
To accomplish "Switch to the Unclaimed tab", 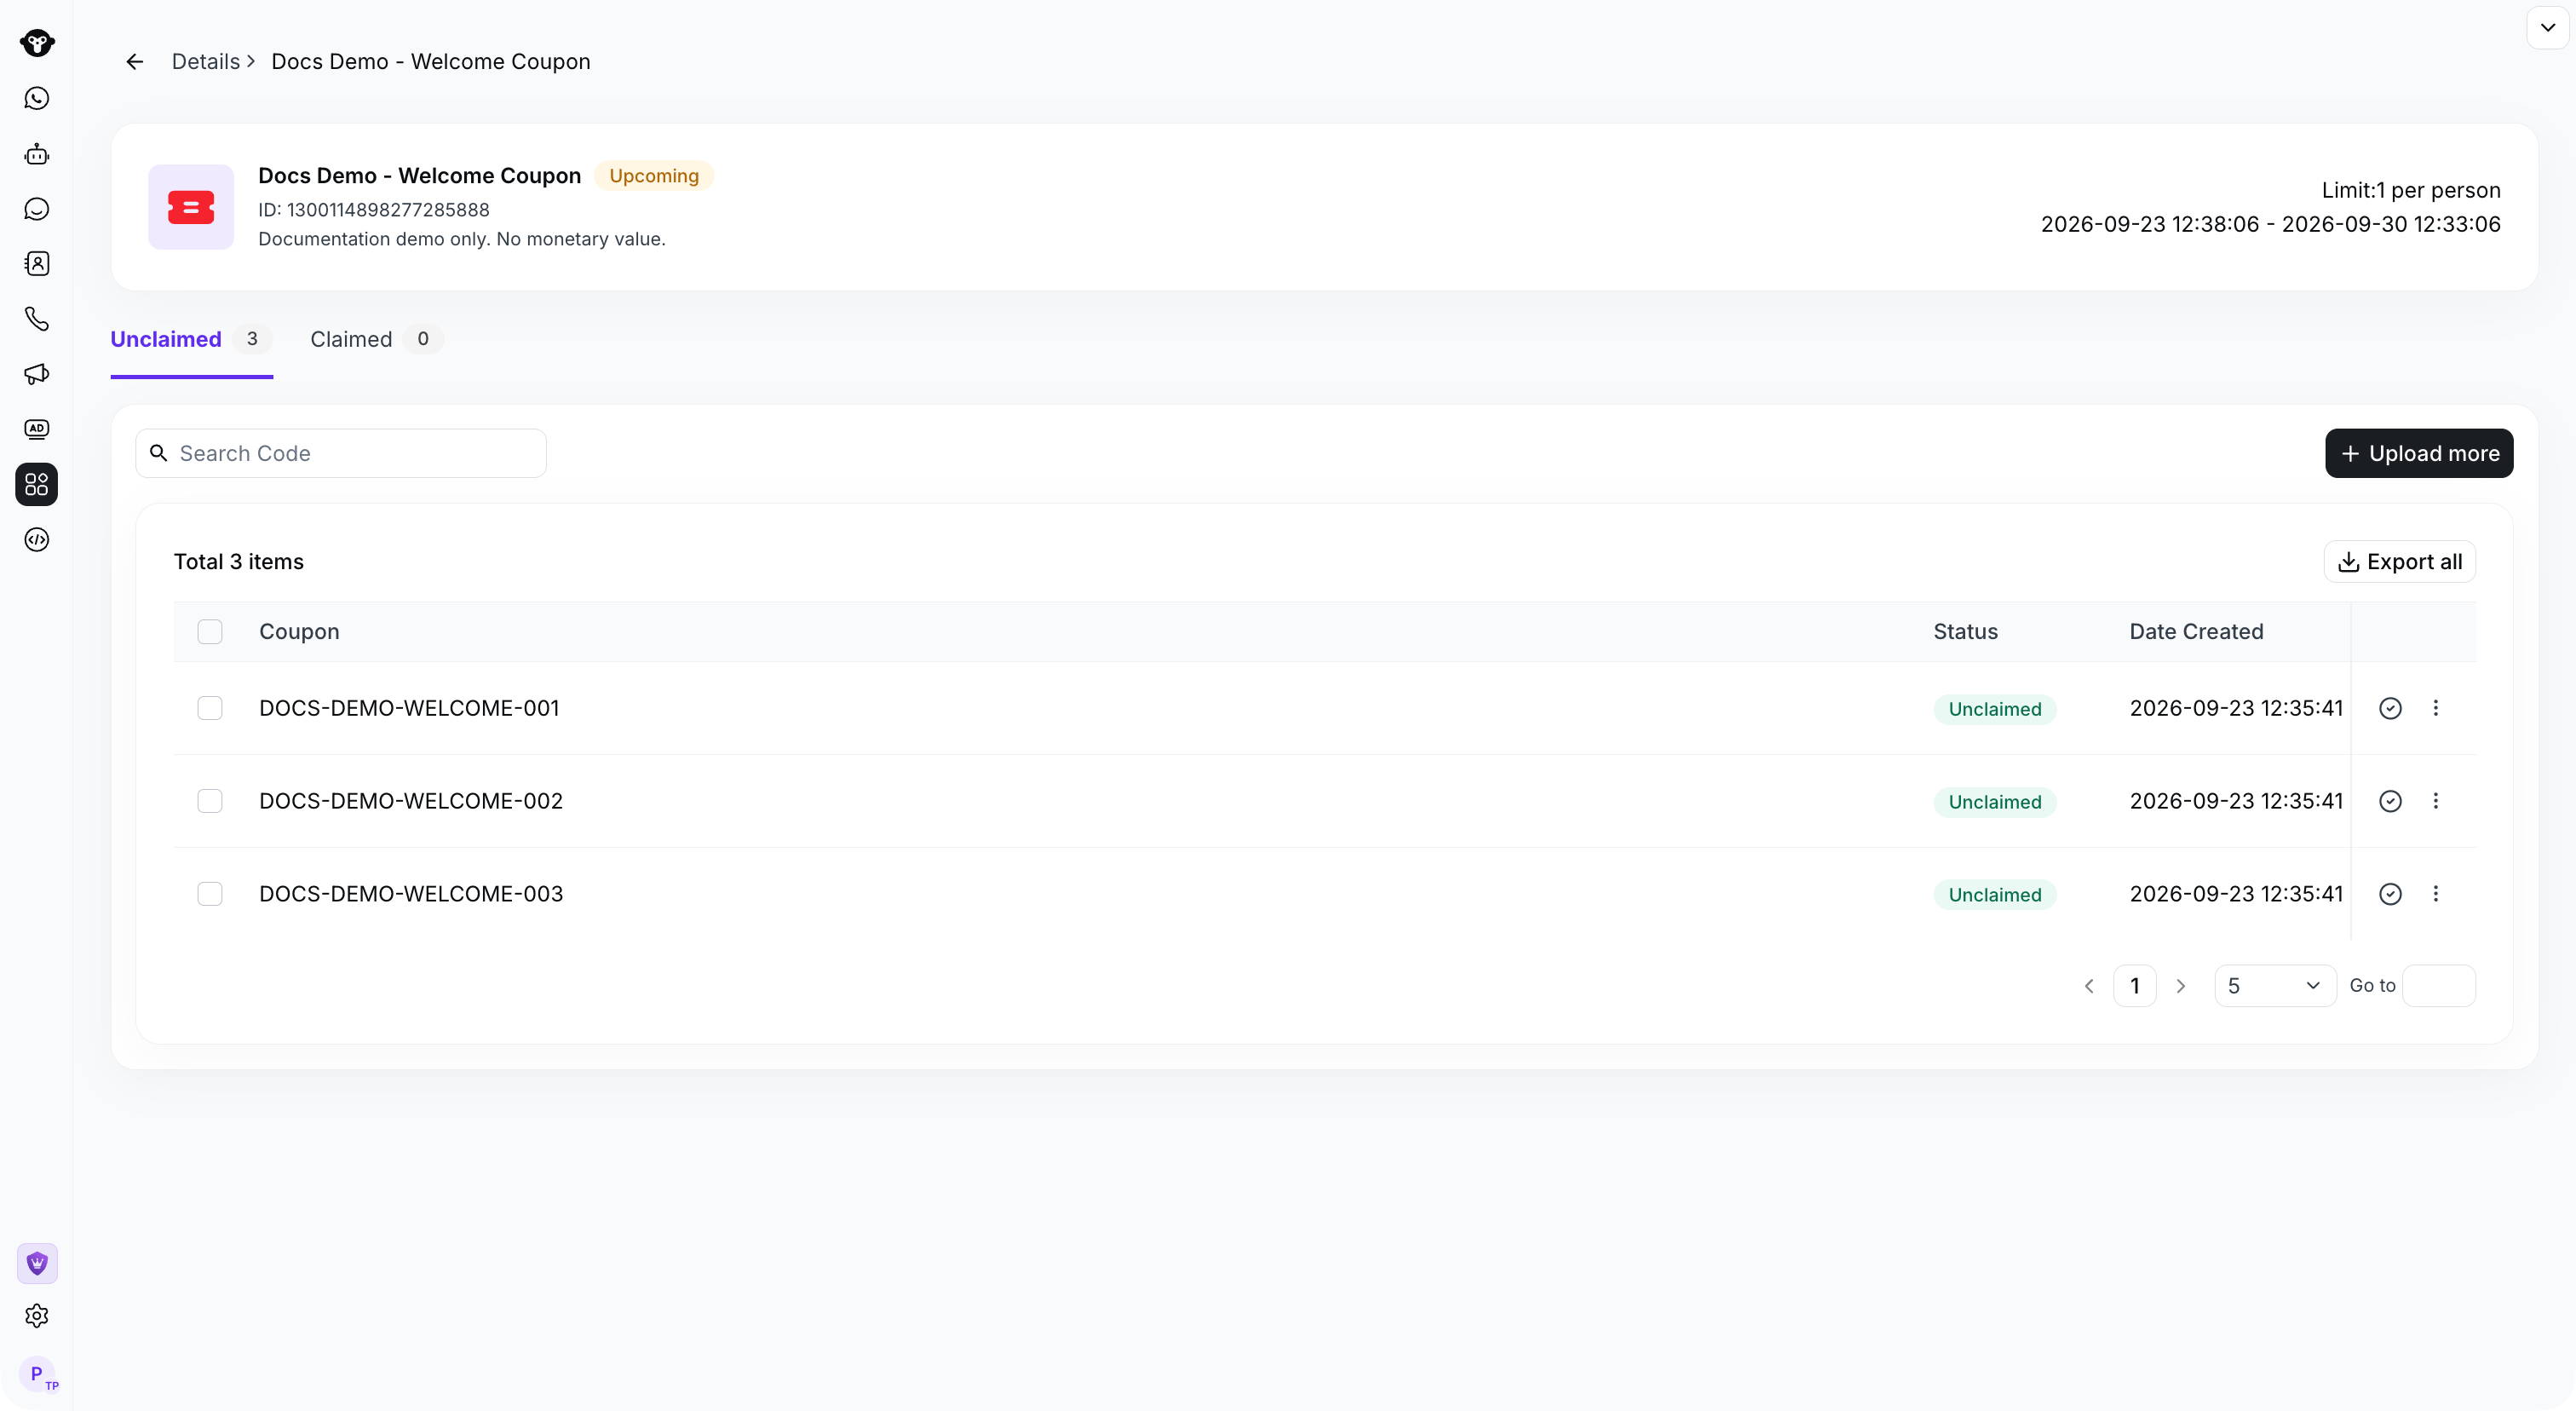I will [191, 340].
